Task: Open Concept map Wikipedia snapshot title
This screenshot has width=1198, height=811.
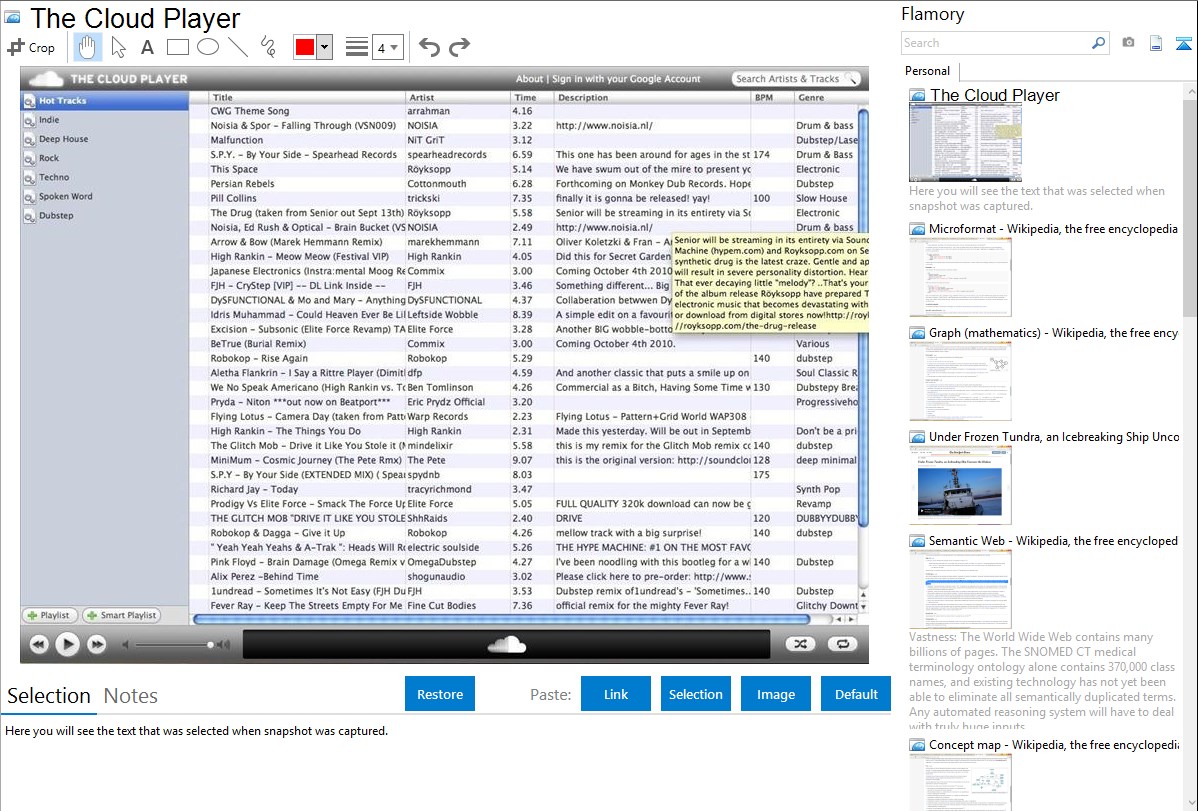Action: (1053, 744)
